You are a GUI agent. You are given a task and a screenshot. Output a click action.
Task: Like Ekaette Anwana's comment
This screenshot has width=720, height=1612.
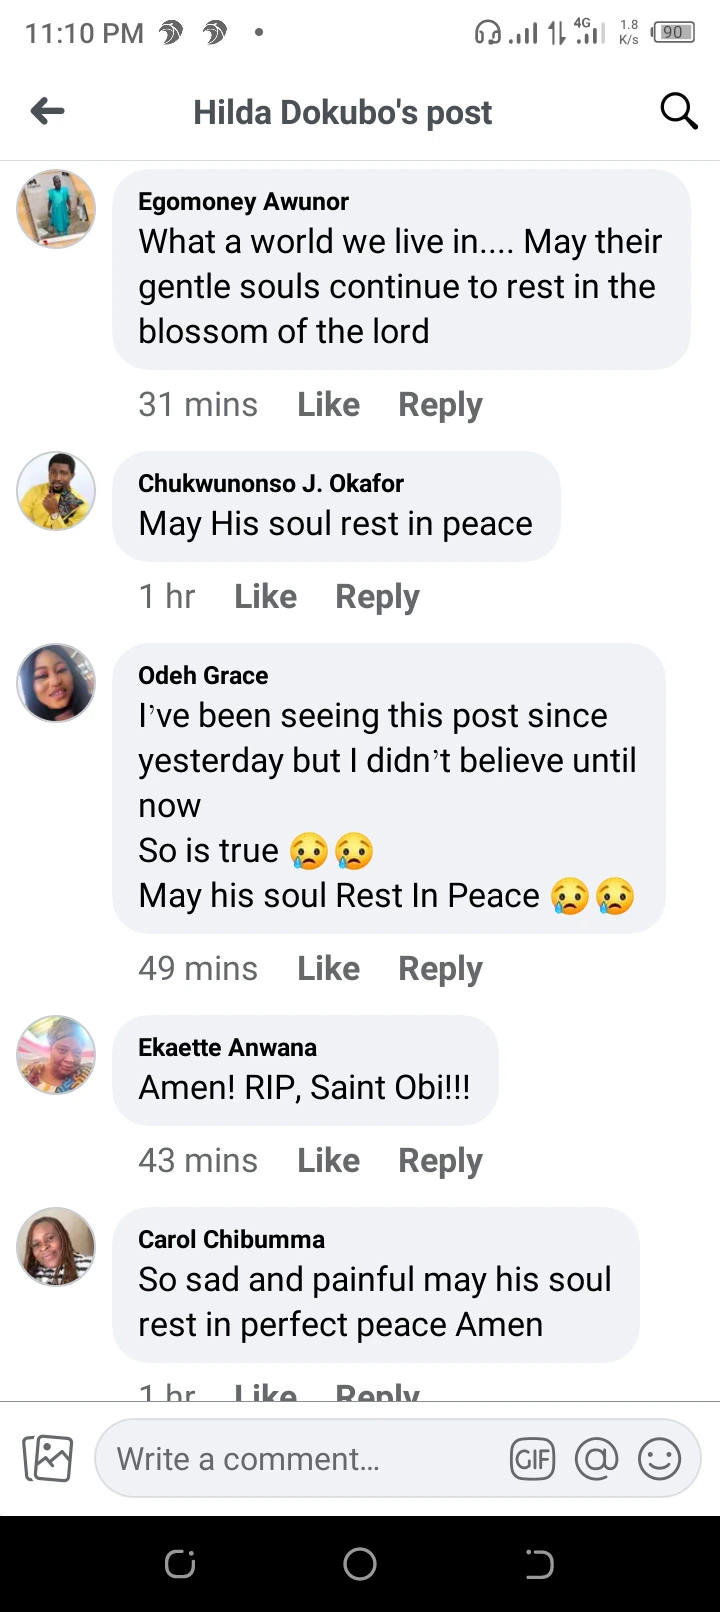[x=328, y=1160]
